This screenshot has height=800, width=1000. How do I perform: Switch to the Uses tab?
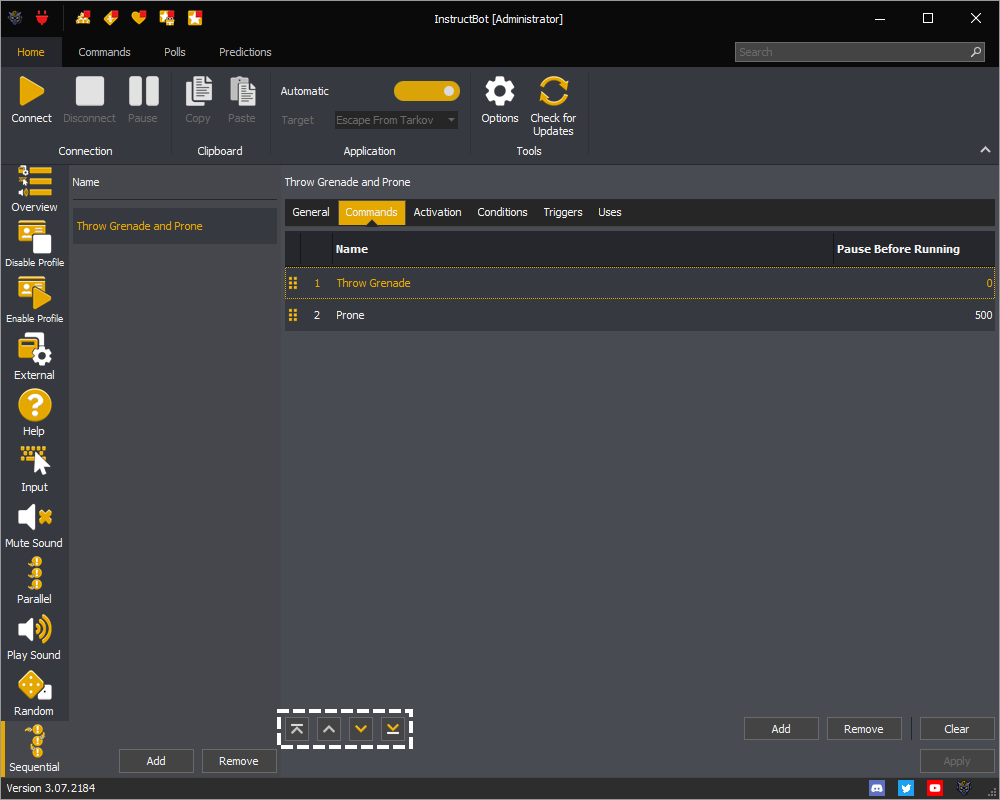(610, 212)
